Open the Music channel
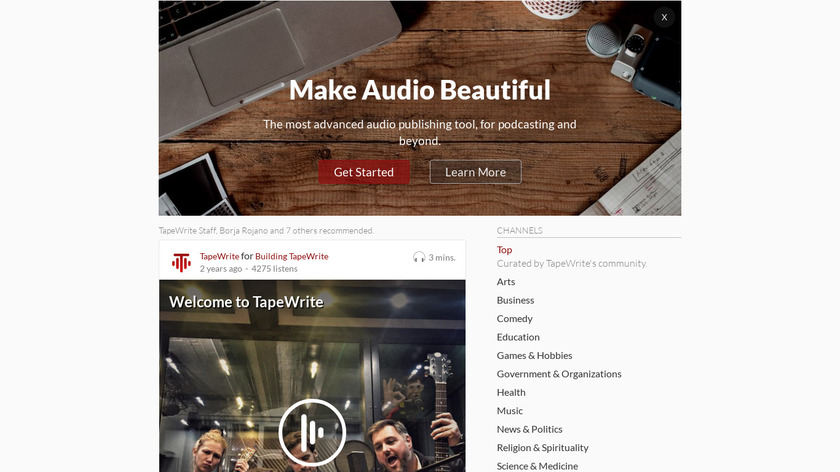This screenshot has width=840, height=472. click(x=509, y=411)
